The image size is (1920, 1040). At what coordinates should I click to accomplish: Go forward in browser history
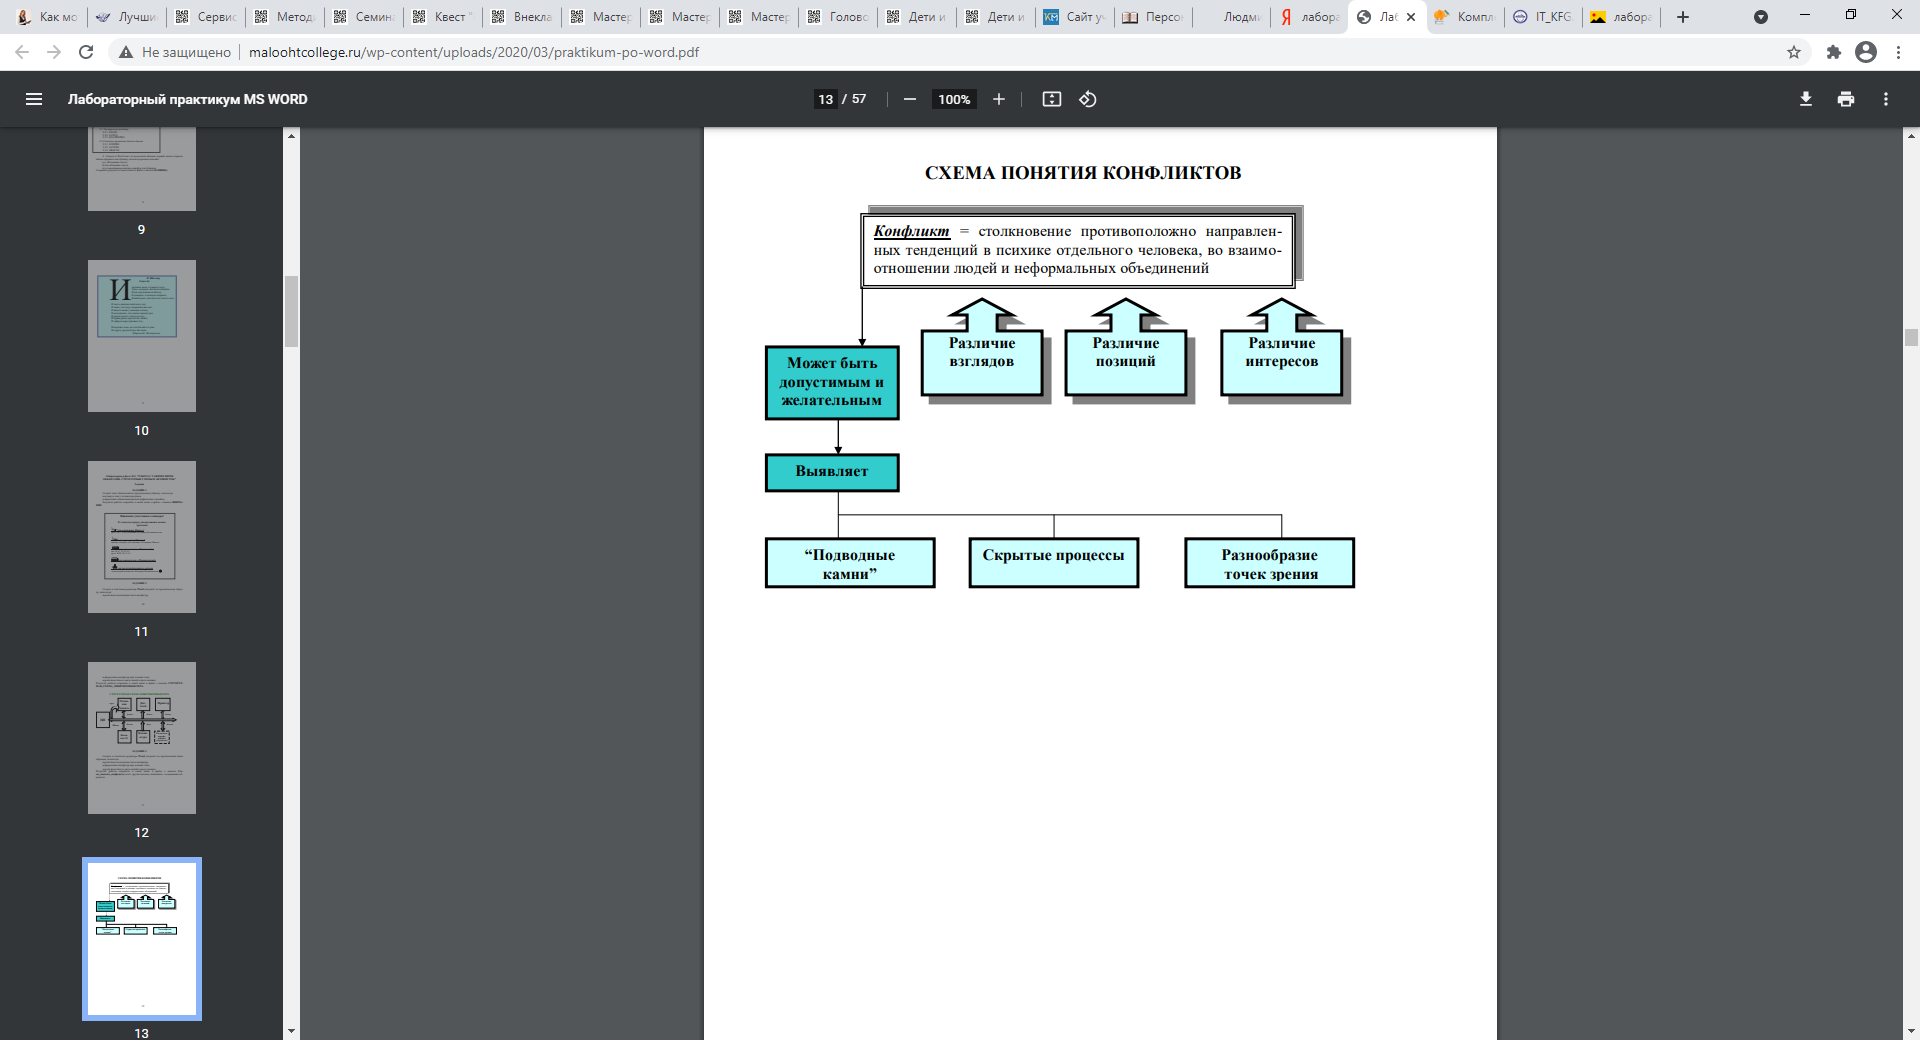coord(54,52)
